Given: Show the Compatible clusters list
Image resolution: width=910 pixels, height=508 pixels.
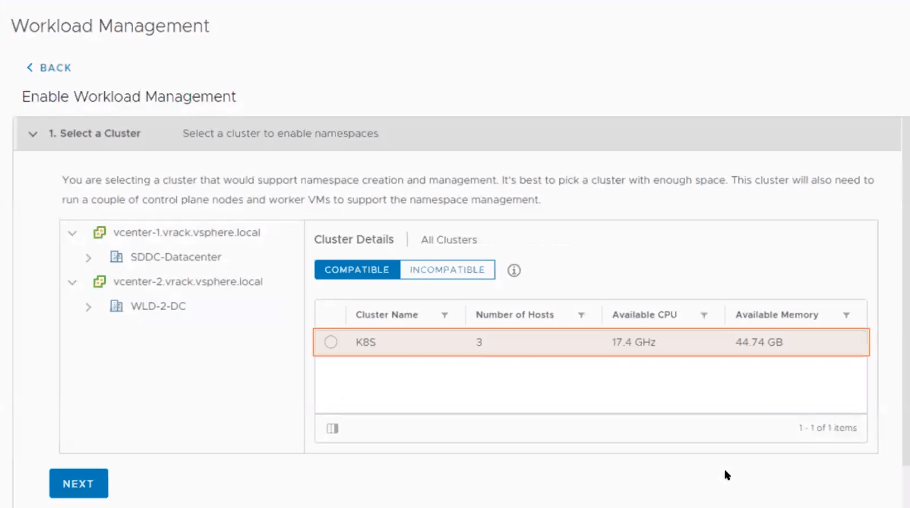Looking at the screenshot, I should click(x=356, y=270).
